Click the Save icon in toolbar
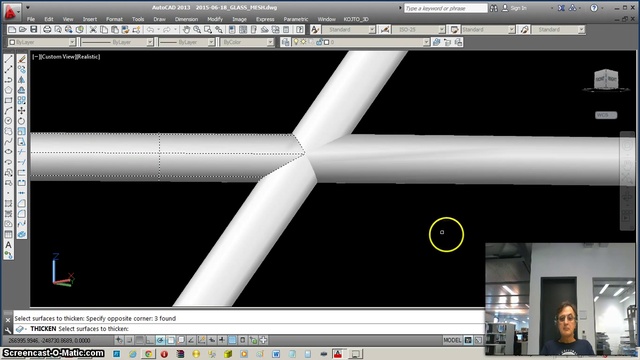 (34, 29)
